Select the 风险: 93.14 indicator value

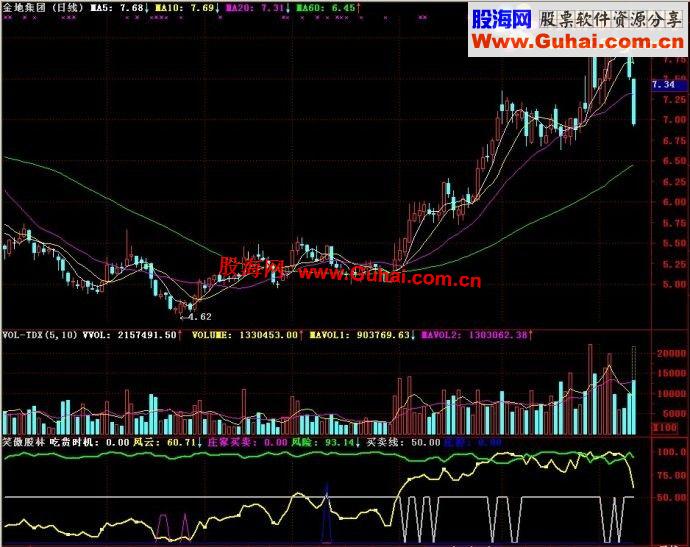tap(326, 442)
